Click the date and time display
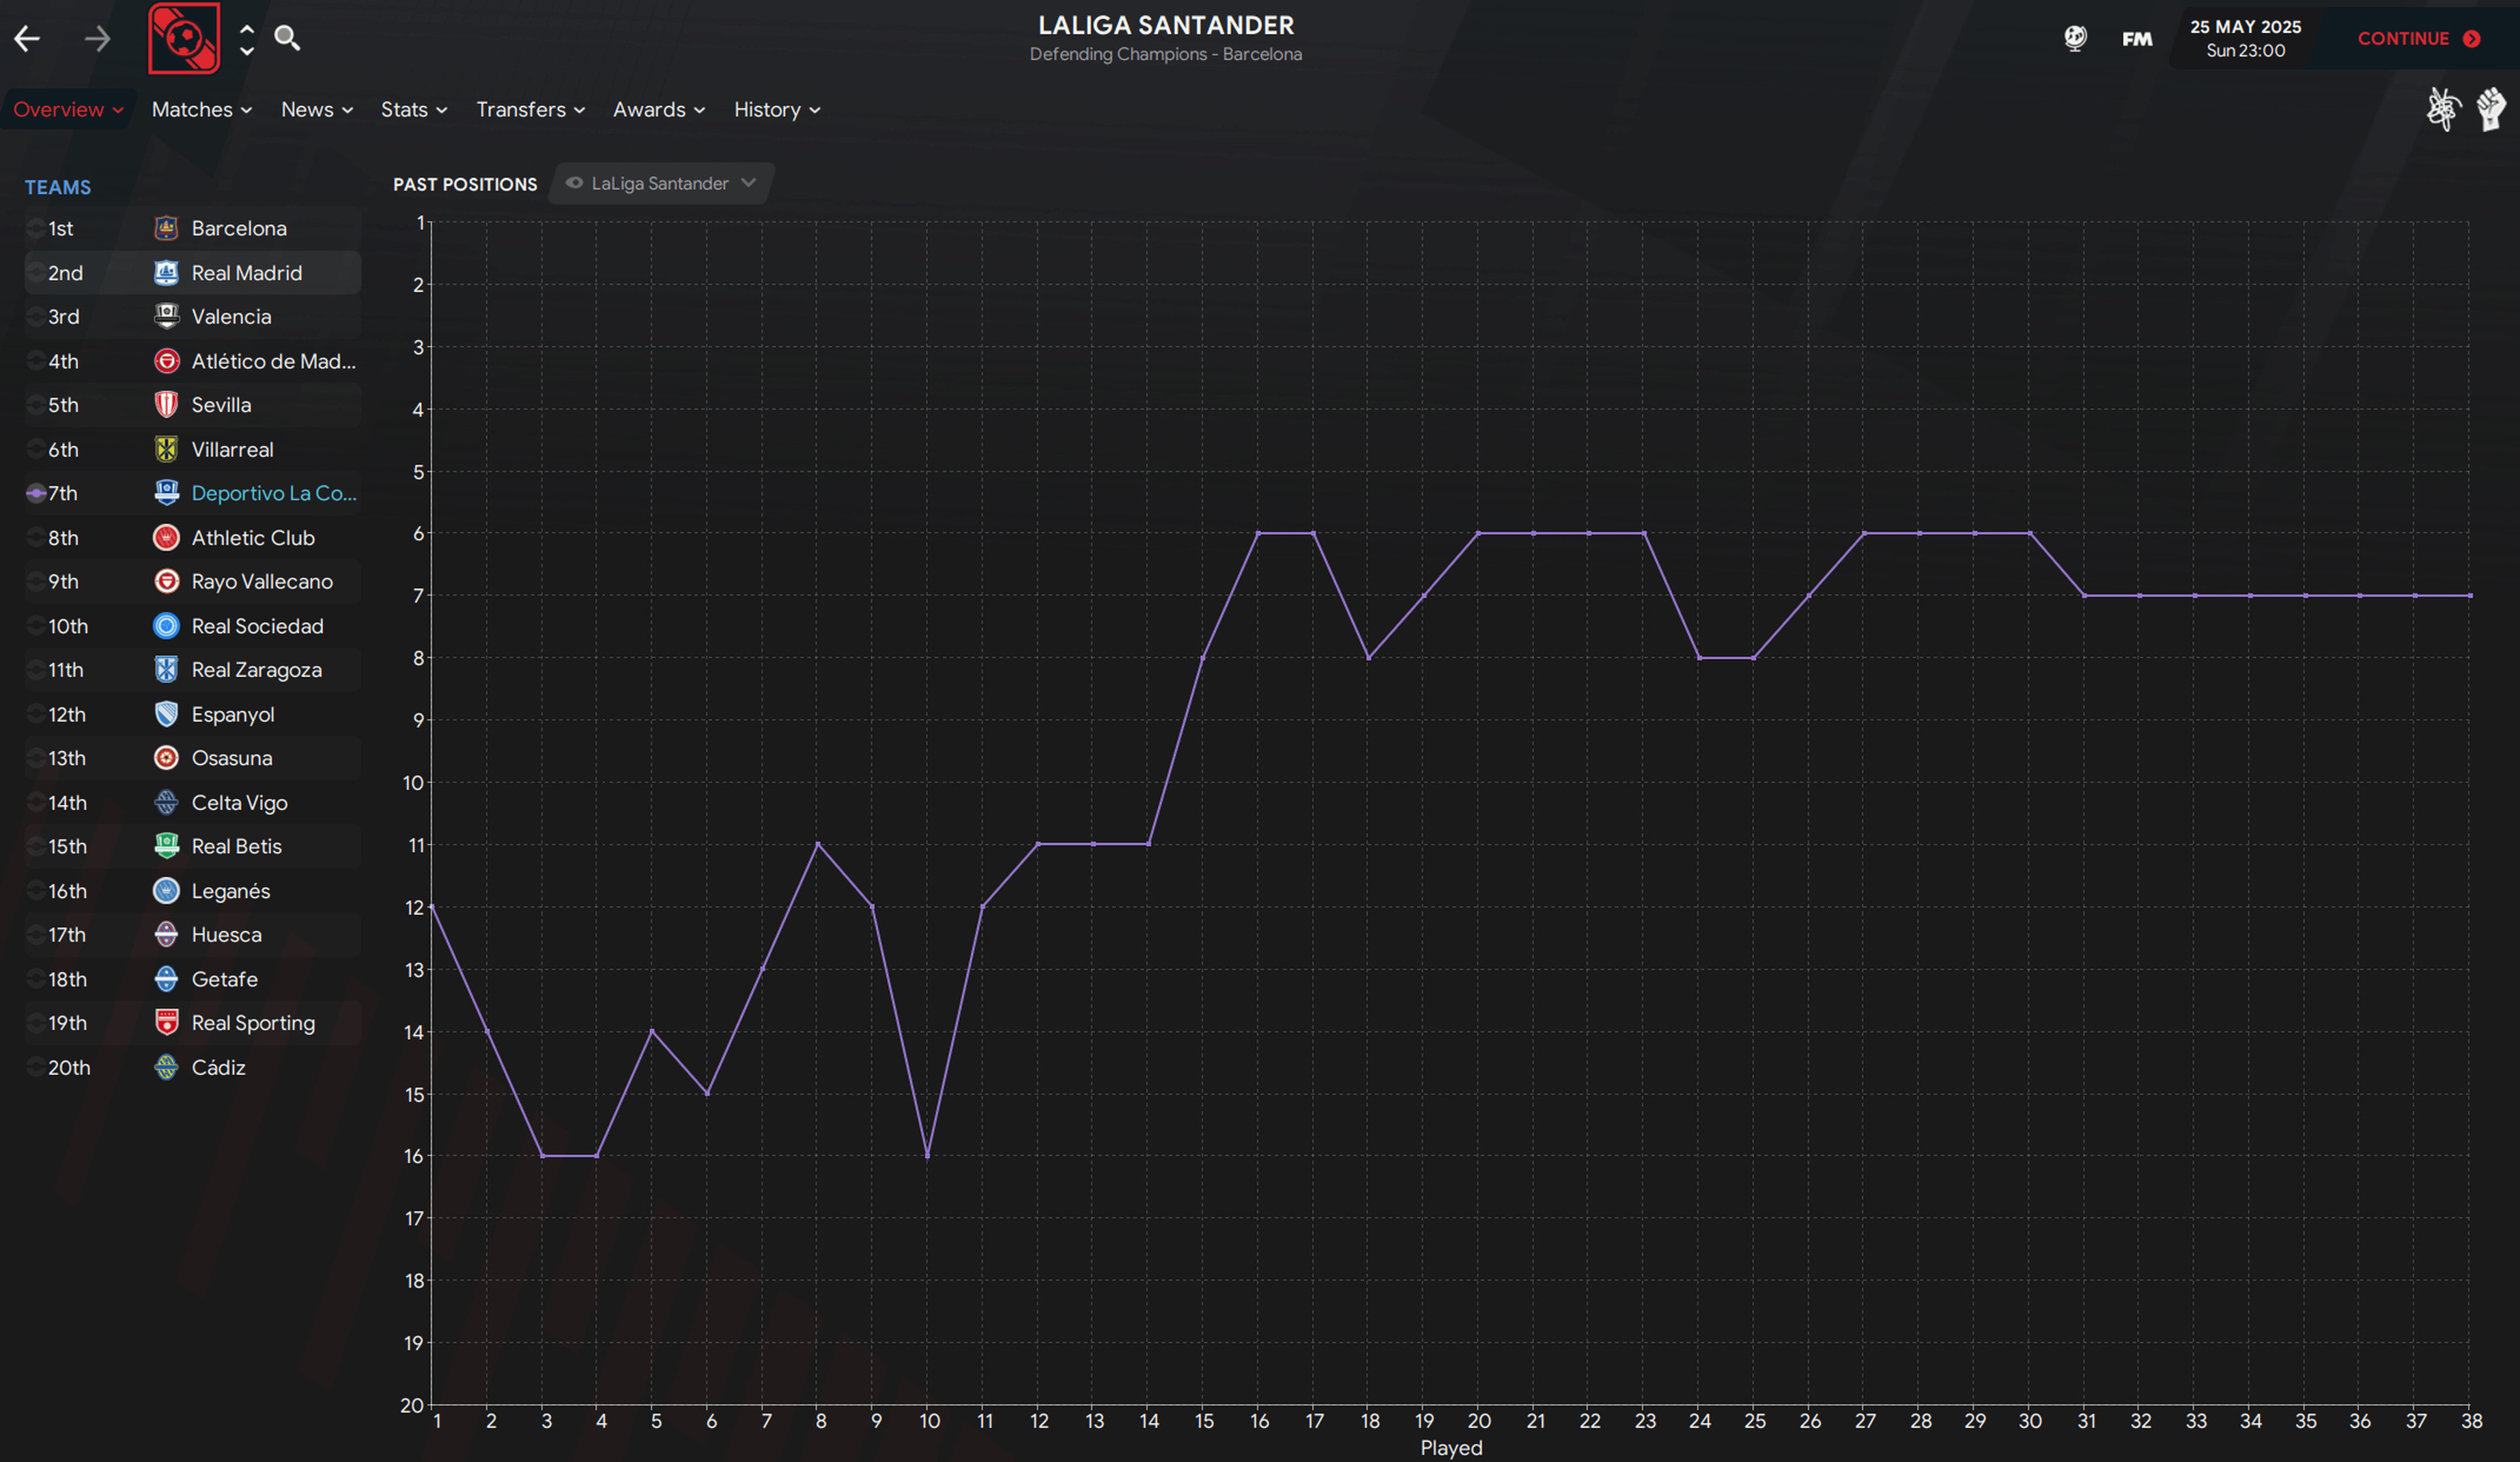The height and width of the screenshot is (1462, 2520). 2245,39
